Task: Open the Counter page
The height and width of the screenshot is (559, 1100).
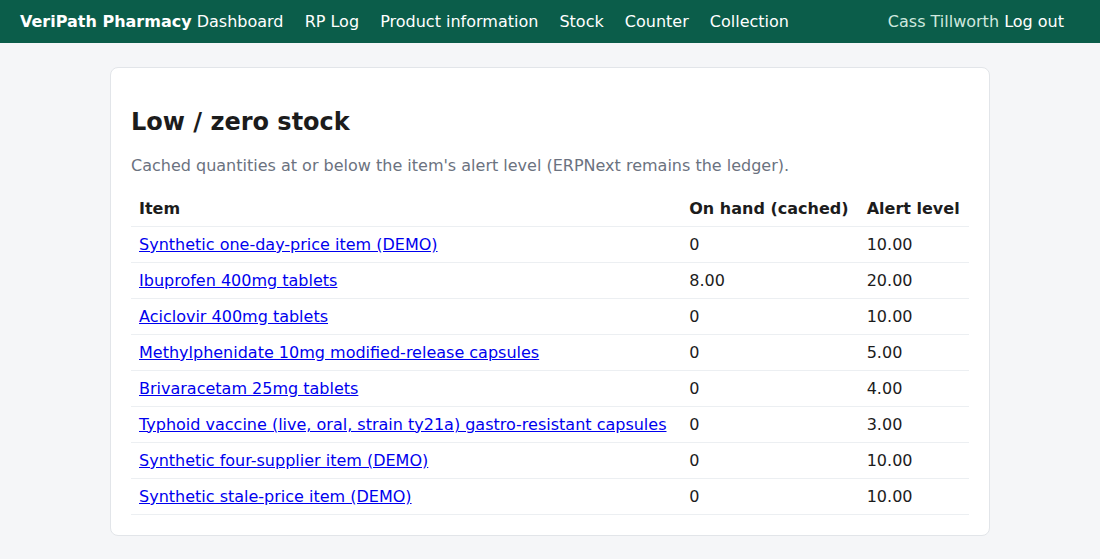Action: point(657,22)
